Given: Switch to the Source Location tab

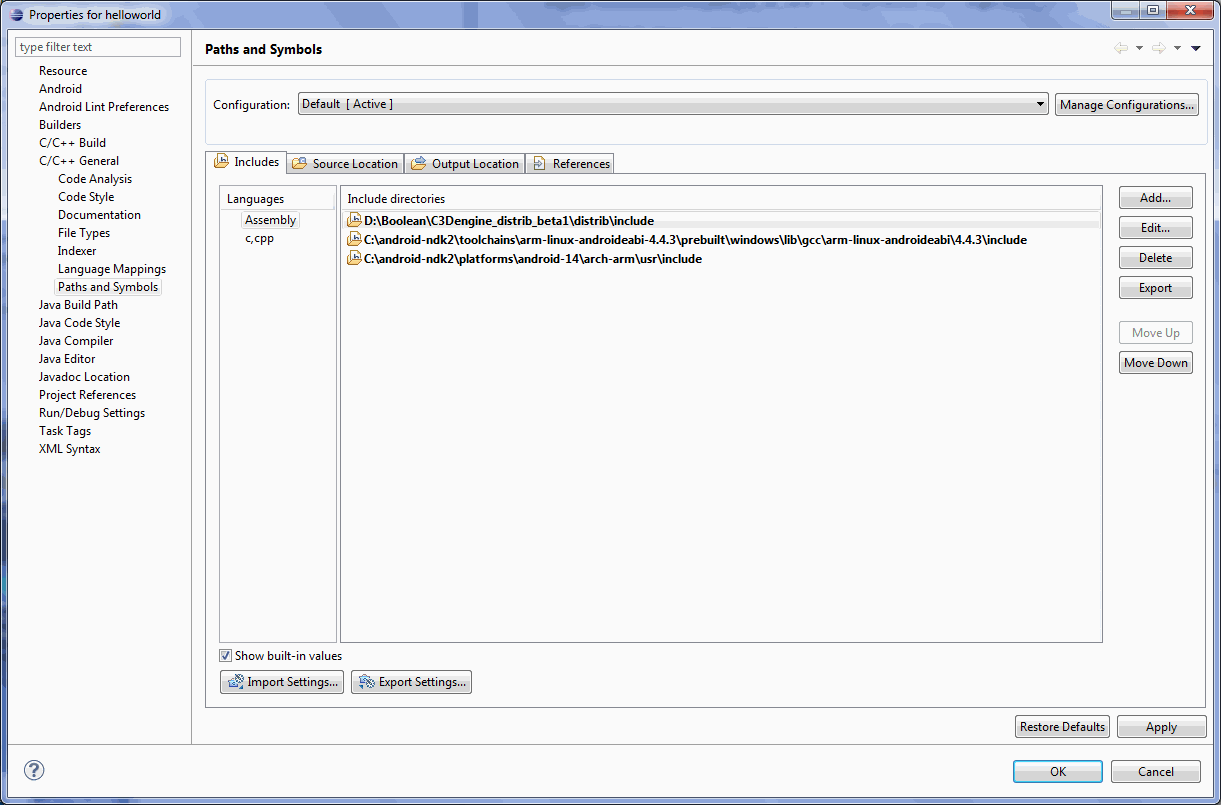Looking at the screenshot, I should tap(345, 164).
